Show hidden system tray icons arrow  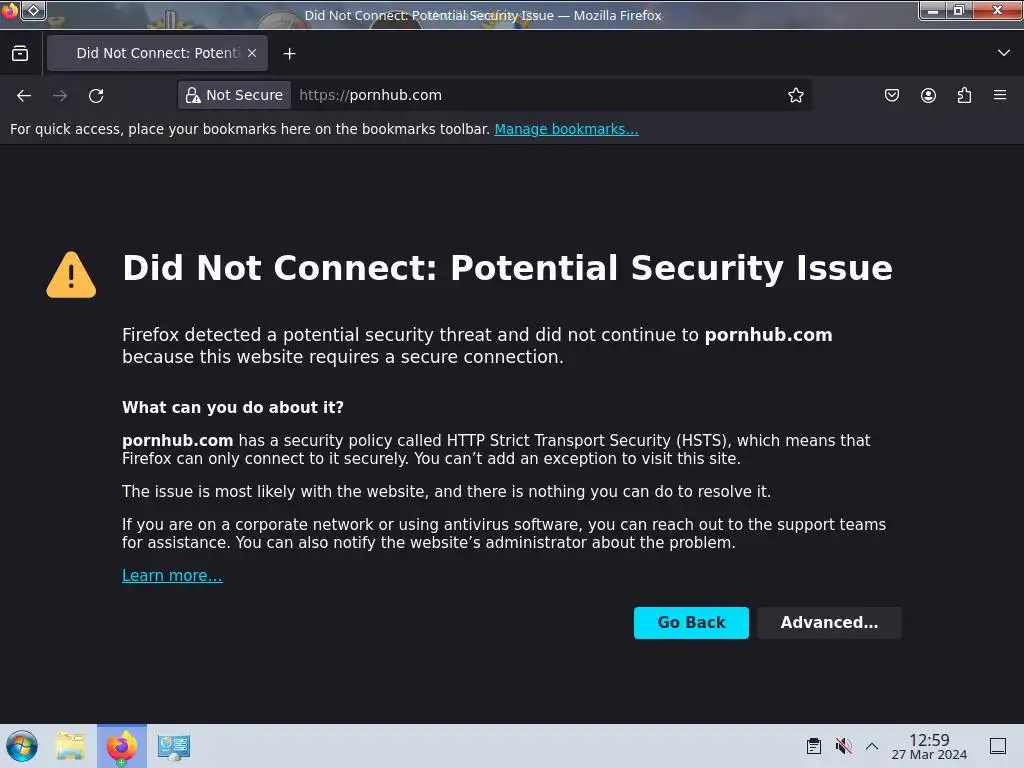[x=872, y=746]
